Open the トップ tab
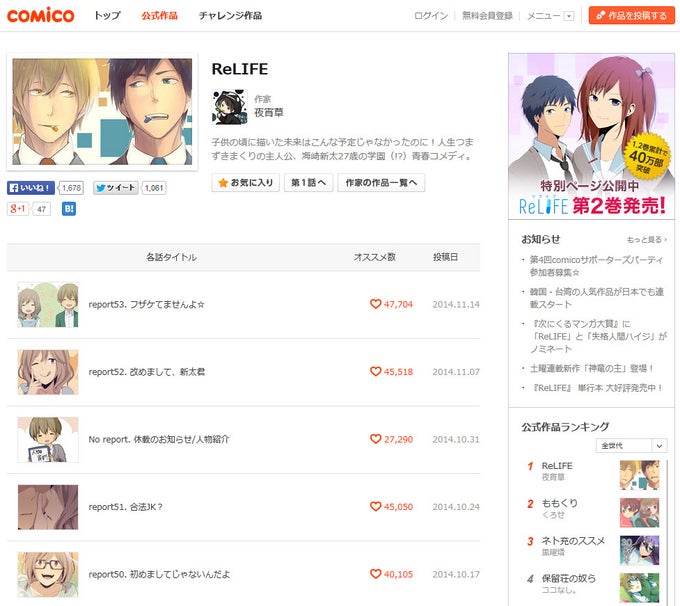 pyautogui.click(x=107, y=16)
